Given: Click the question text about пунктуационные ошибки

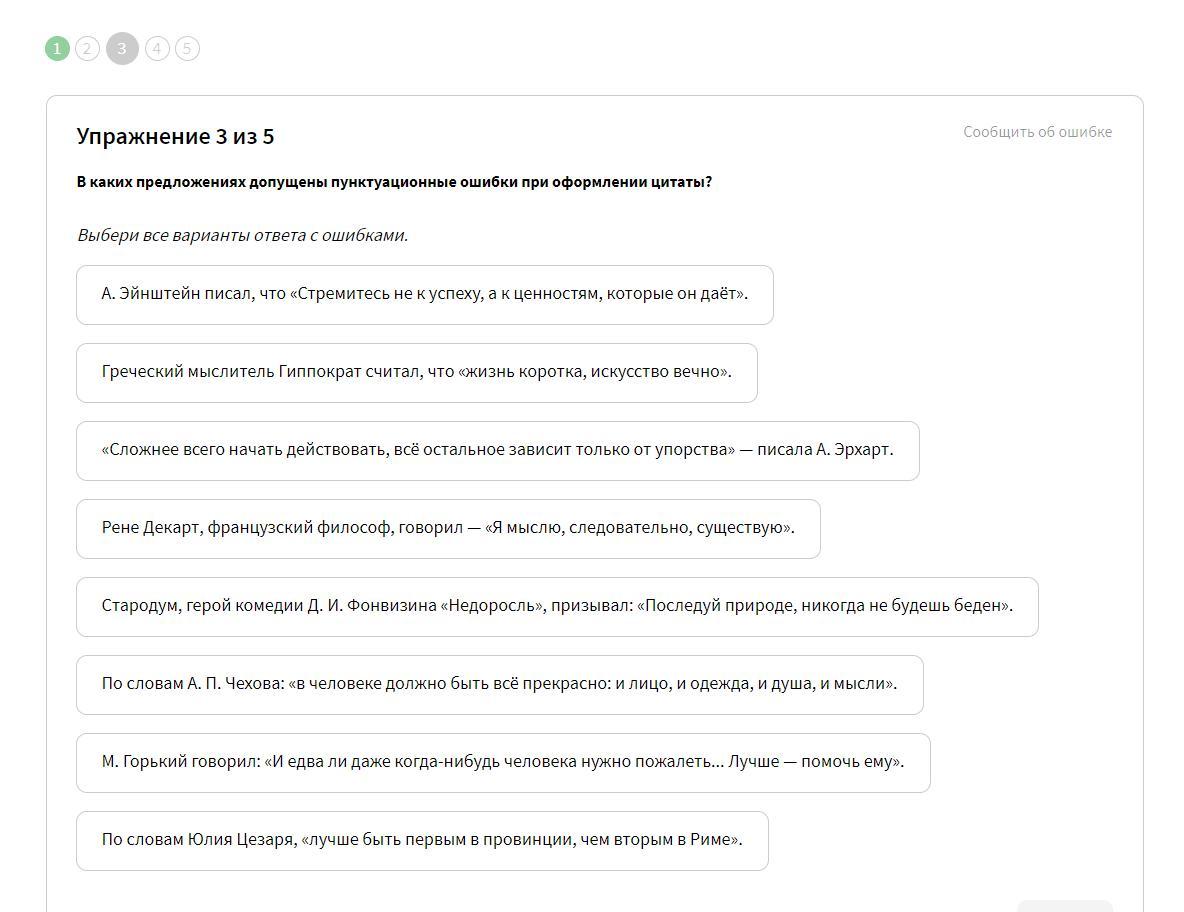Looking at the screenshot, I should (394, 182).
